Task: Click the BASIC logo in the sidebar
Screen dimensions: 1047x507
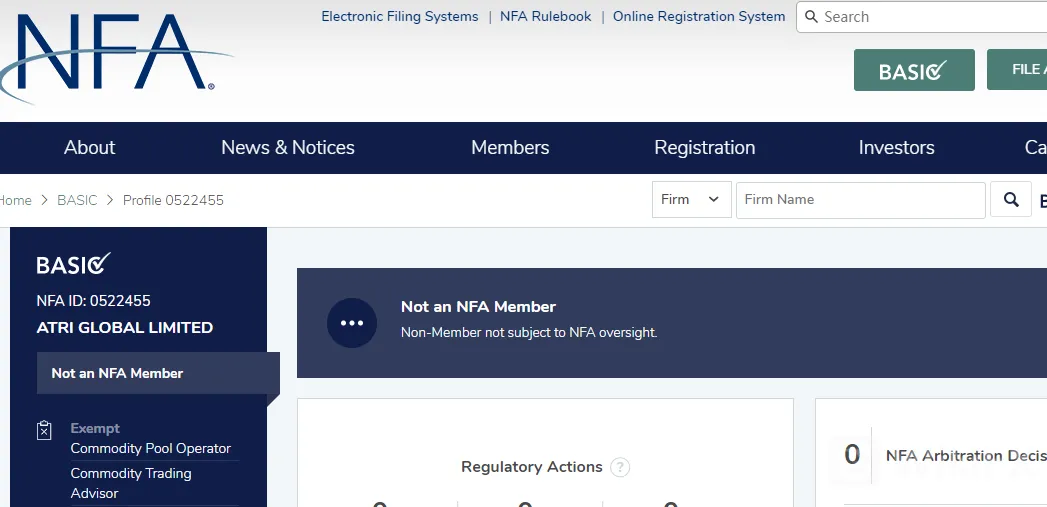Action: [x=73, y=264]
